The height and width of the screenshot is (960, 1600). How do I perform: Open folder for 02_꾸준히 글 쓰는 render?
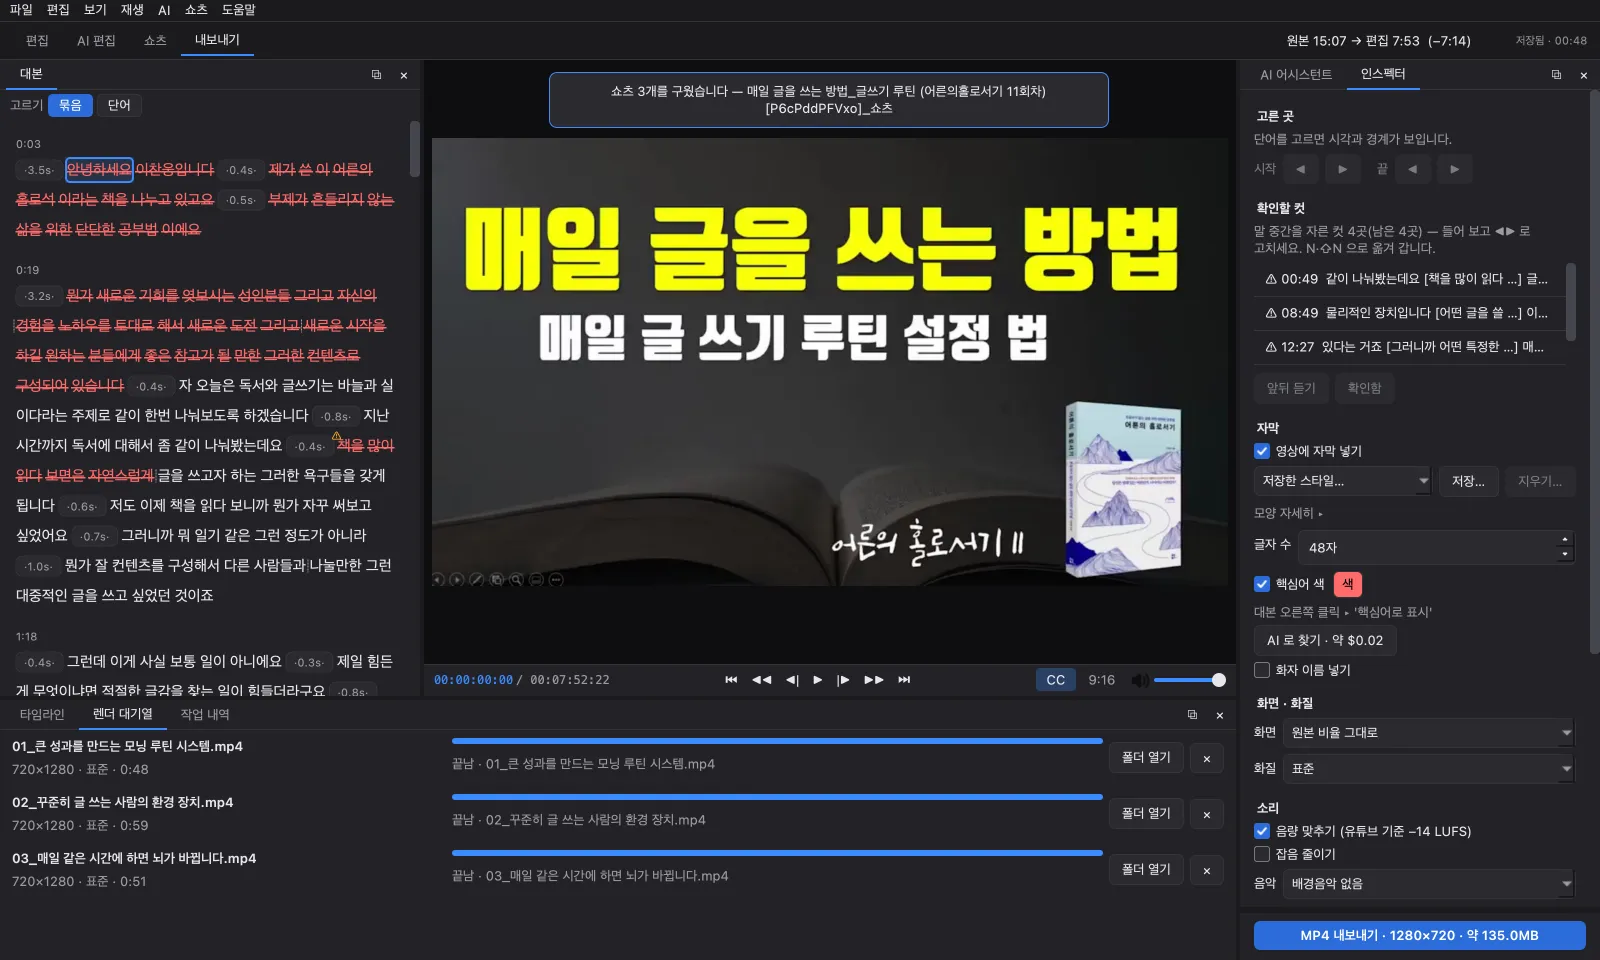coord(1146,814)
